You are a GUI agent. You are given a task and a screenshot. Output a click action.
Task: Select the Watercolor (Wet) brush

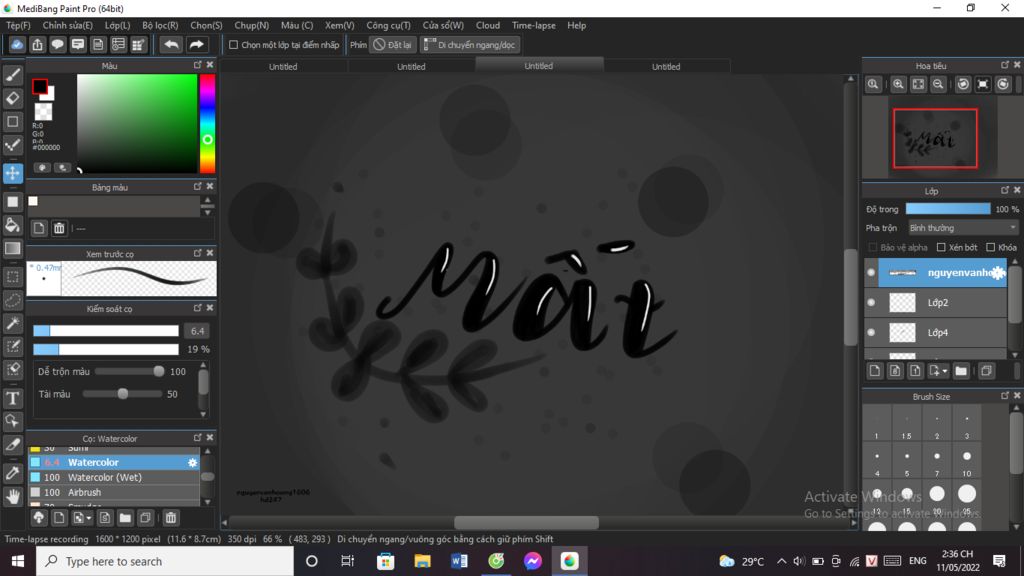114,477
